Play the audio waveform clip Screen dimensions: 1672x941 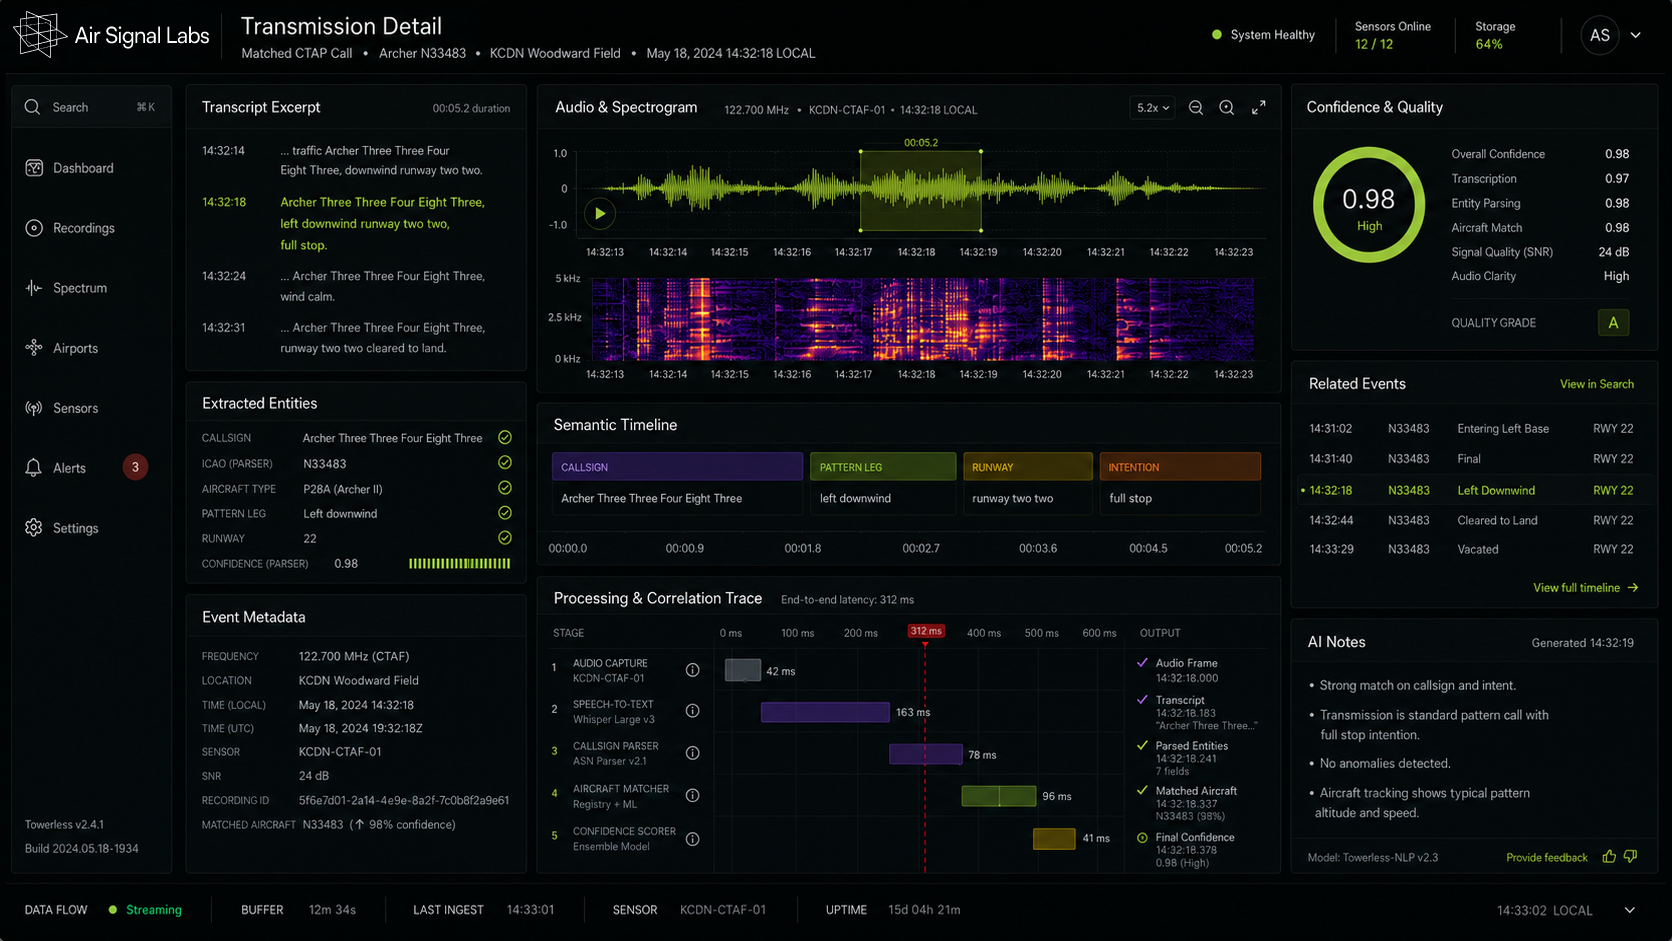click(x=599, y=213)
